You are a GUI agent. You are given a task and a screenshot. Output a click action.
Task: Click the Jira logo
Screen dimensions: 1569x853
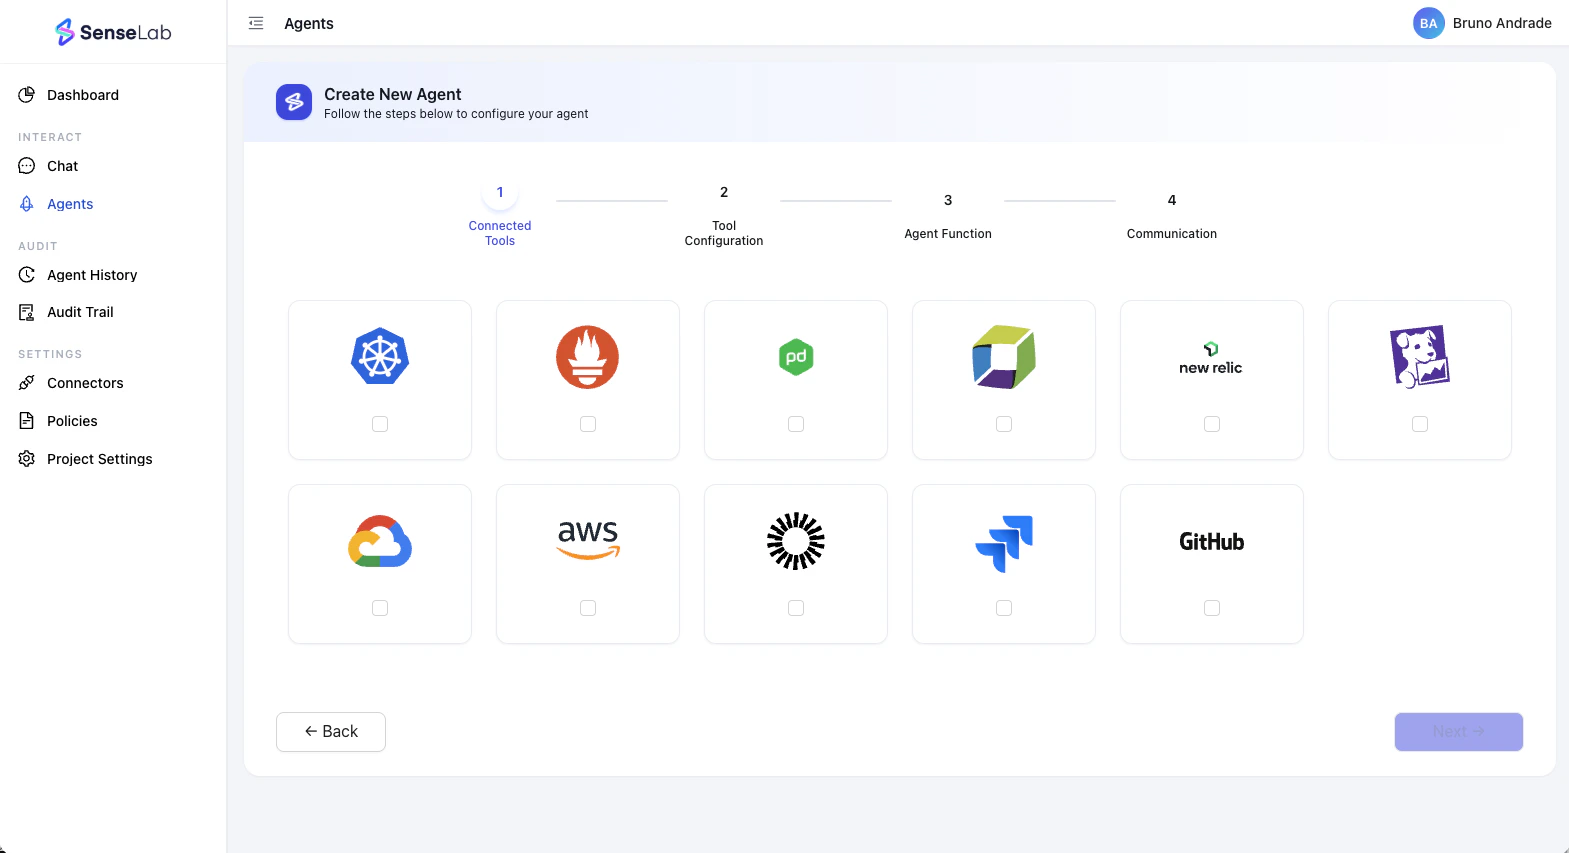point(1004,543)
